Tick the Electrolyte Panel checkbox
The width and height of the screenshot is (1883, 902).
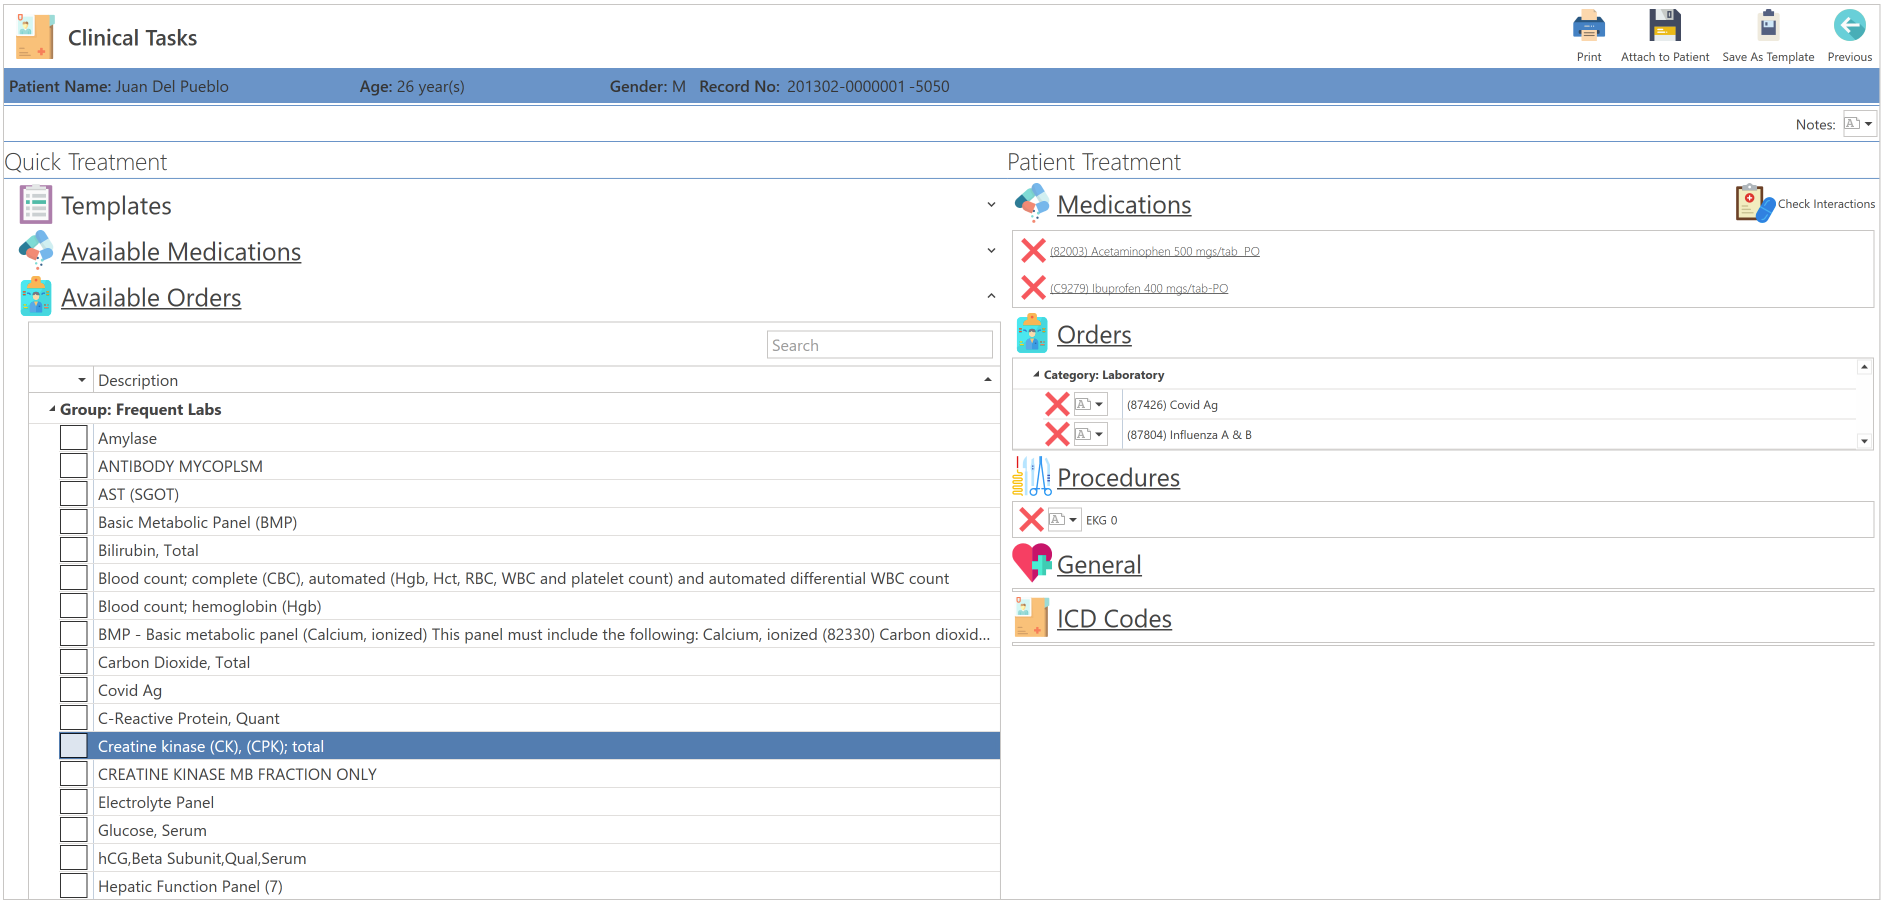[73, 802]
